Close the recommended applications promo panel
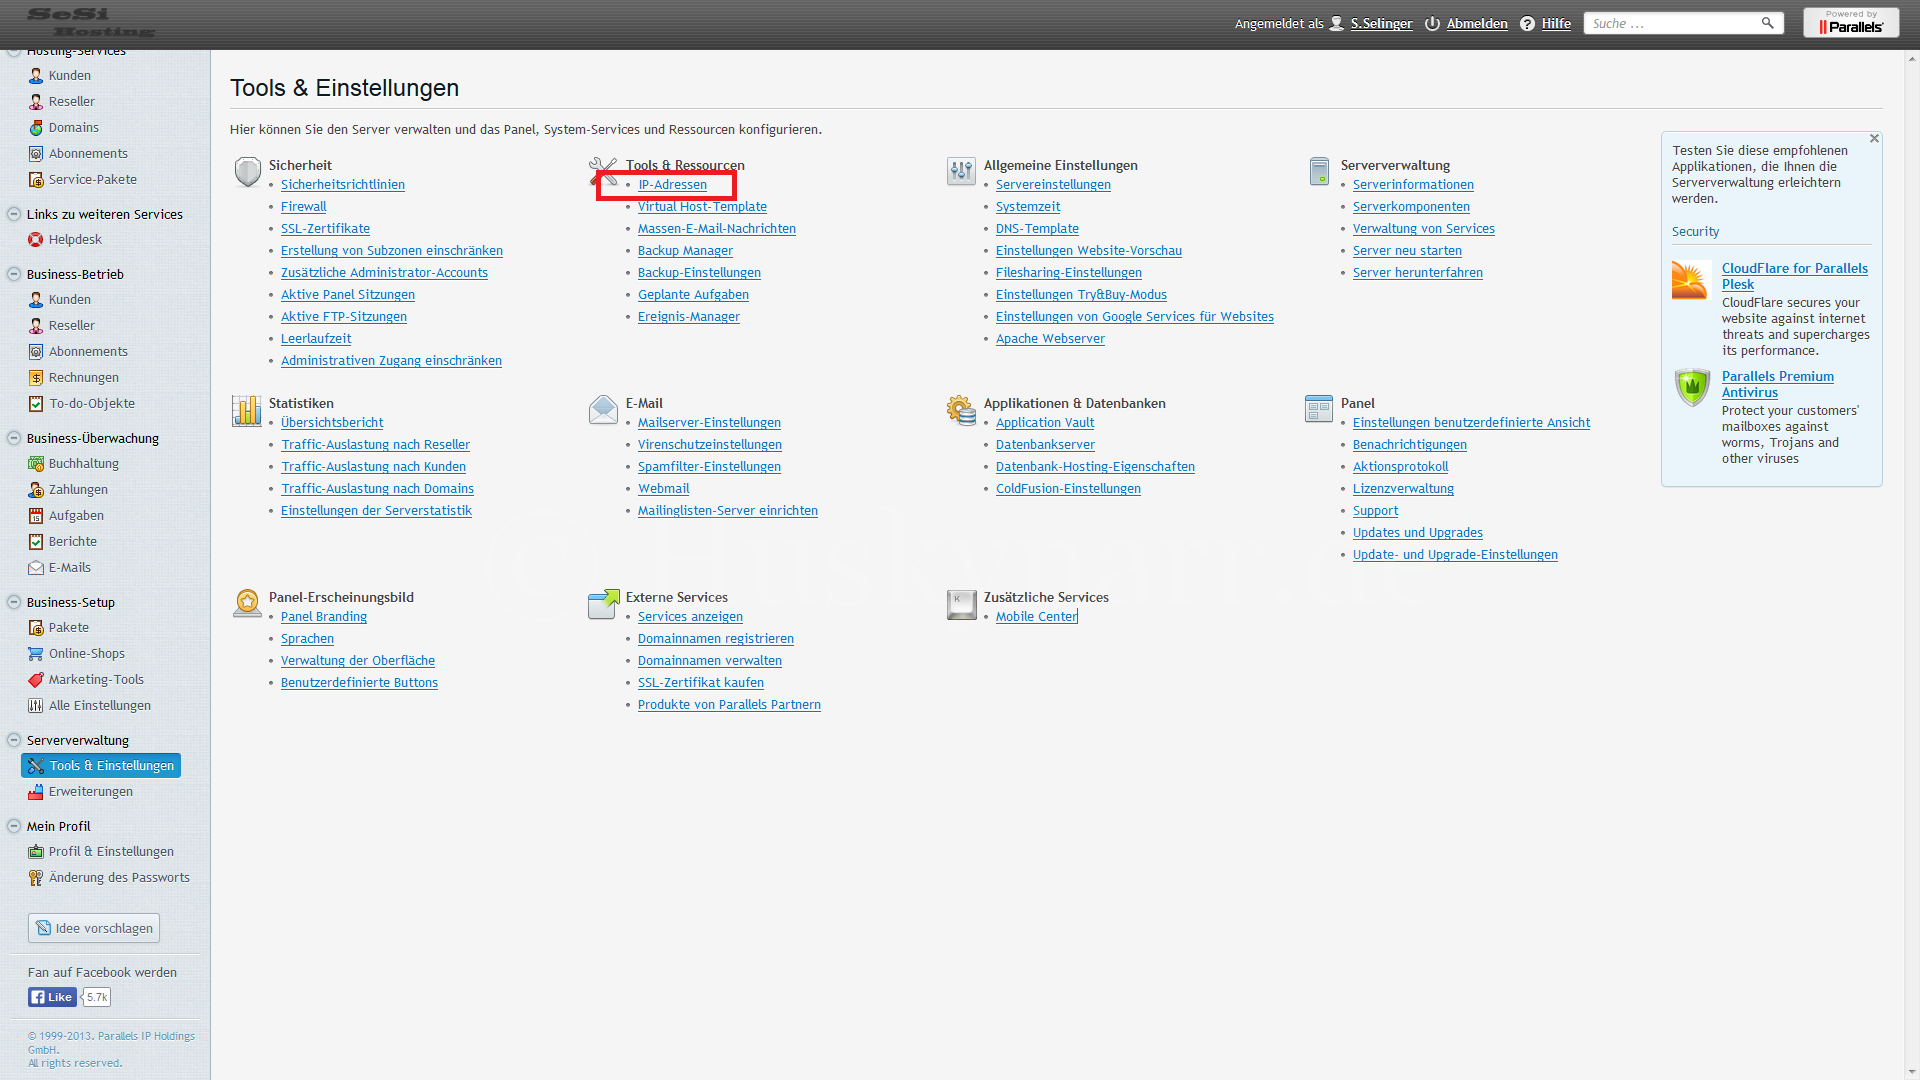The image size is (1920, 1080). click(x=1874, y=139)
